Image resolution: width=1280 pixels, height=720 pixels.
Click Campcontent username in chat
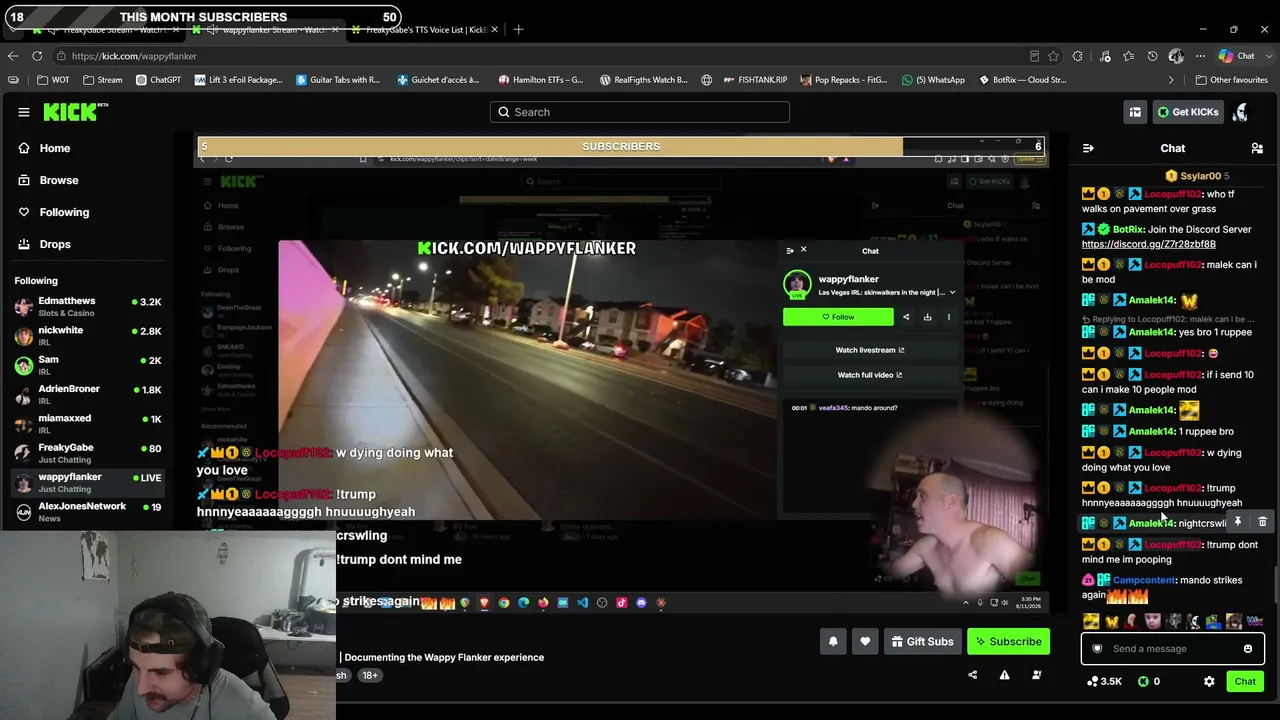(x=1144, y=580)
